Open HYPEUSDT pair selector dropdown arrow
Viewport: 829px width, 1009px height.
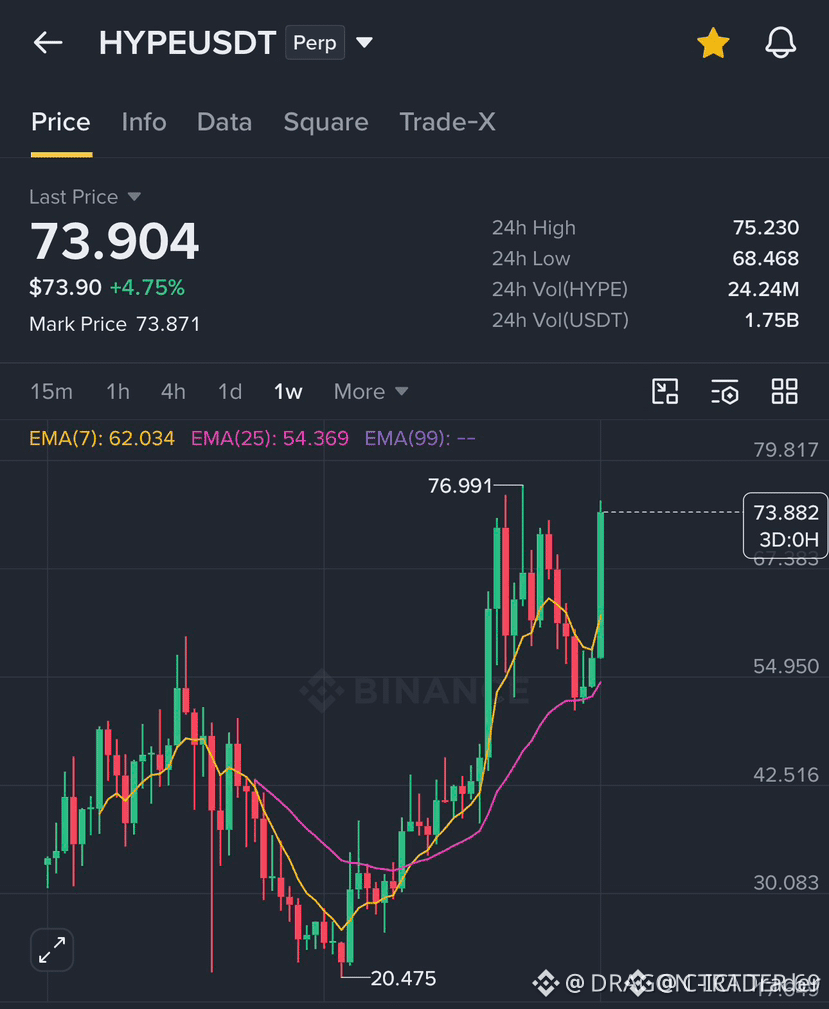[364, 42]
